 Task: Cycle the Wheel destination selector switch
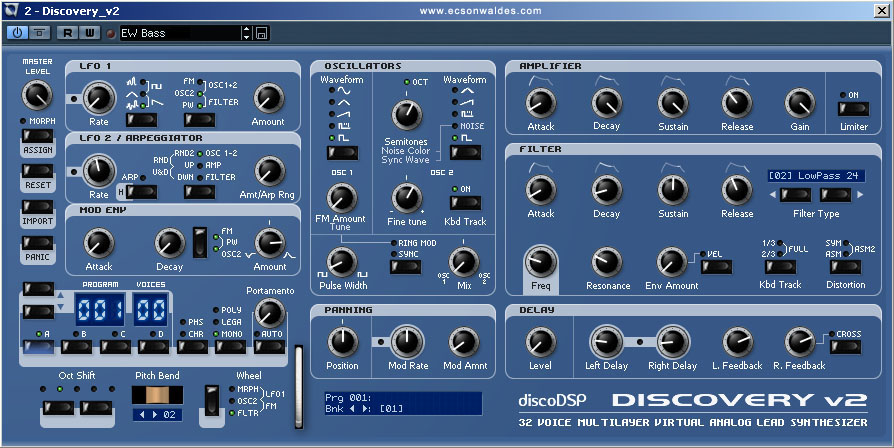click(x=212, y=401)
